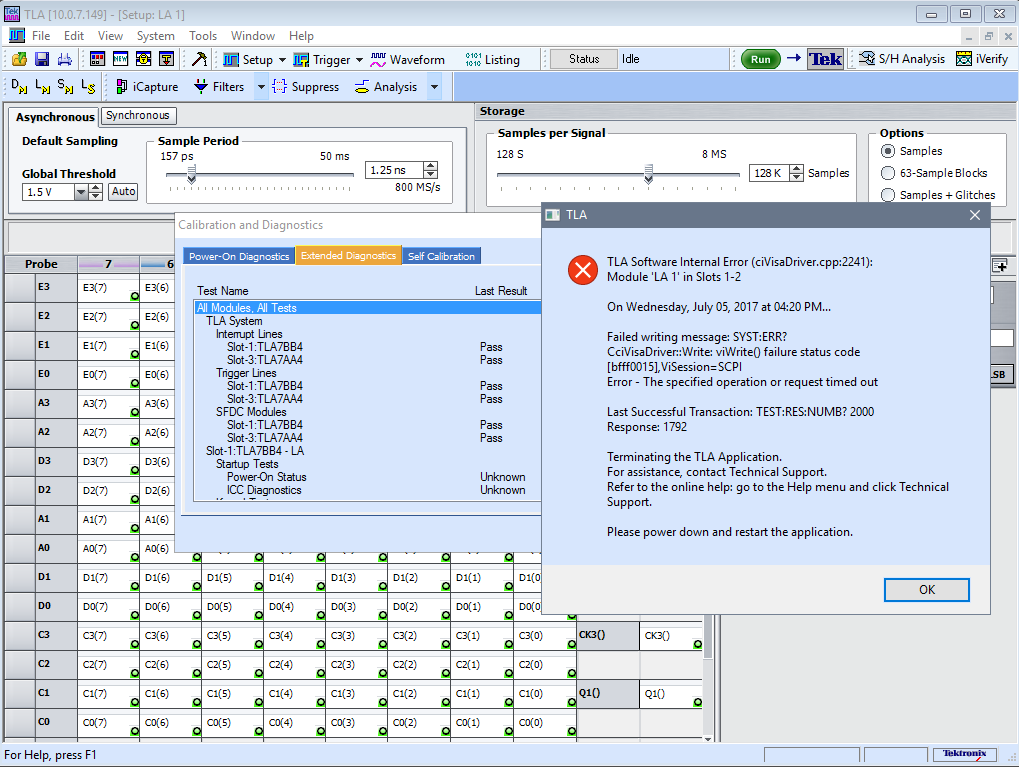Select the ICC Diagnostics test row
This screenshot has width=1019, height=769.
point(368,490)
